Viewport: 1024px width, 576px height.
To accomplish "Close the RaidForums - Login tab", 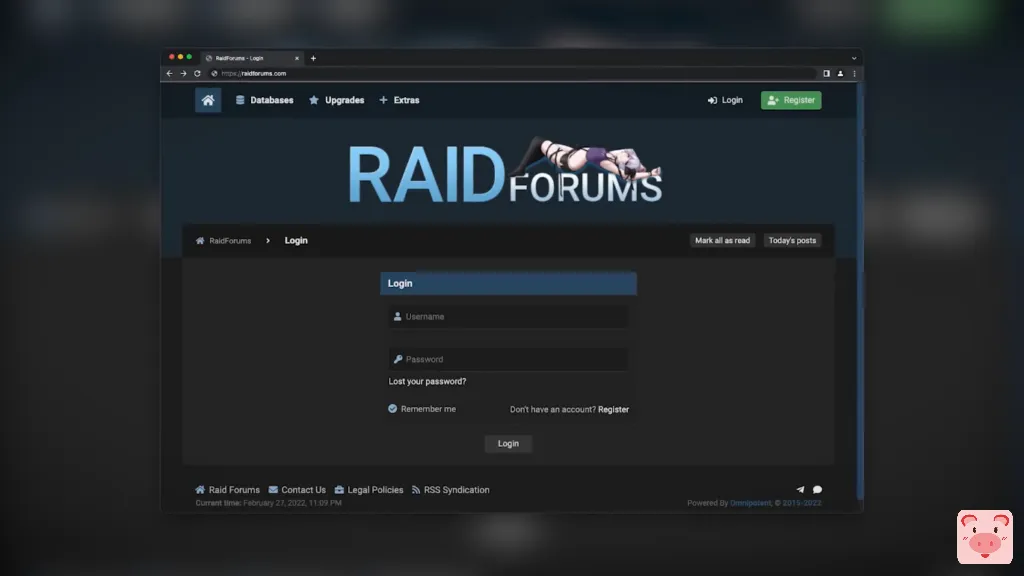I will pos(296,58).
